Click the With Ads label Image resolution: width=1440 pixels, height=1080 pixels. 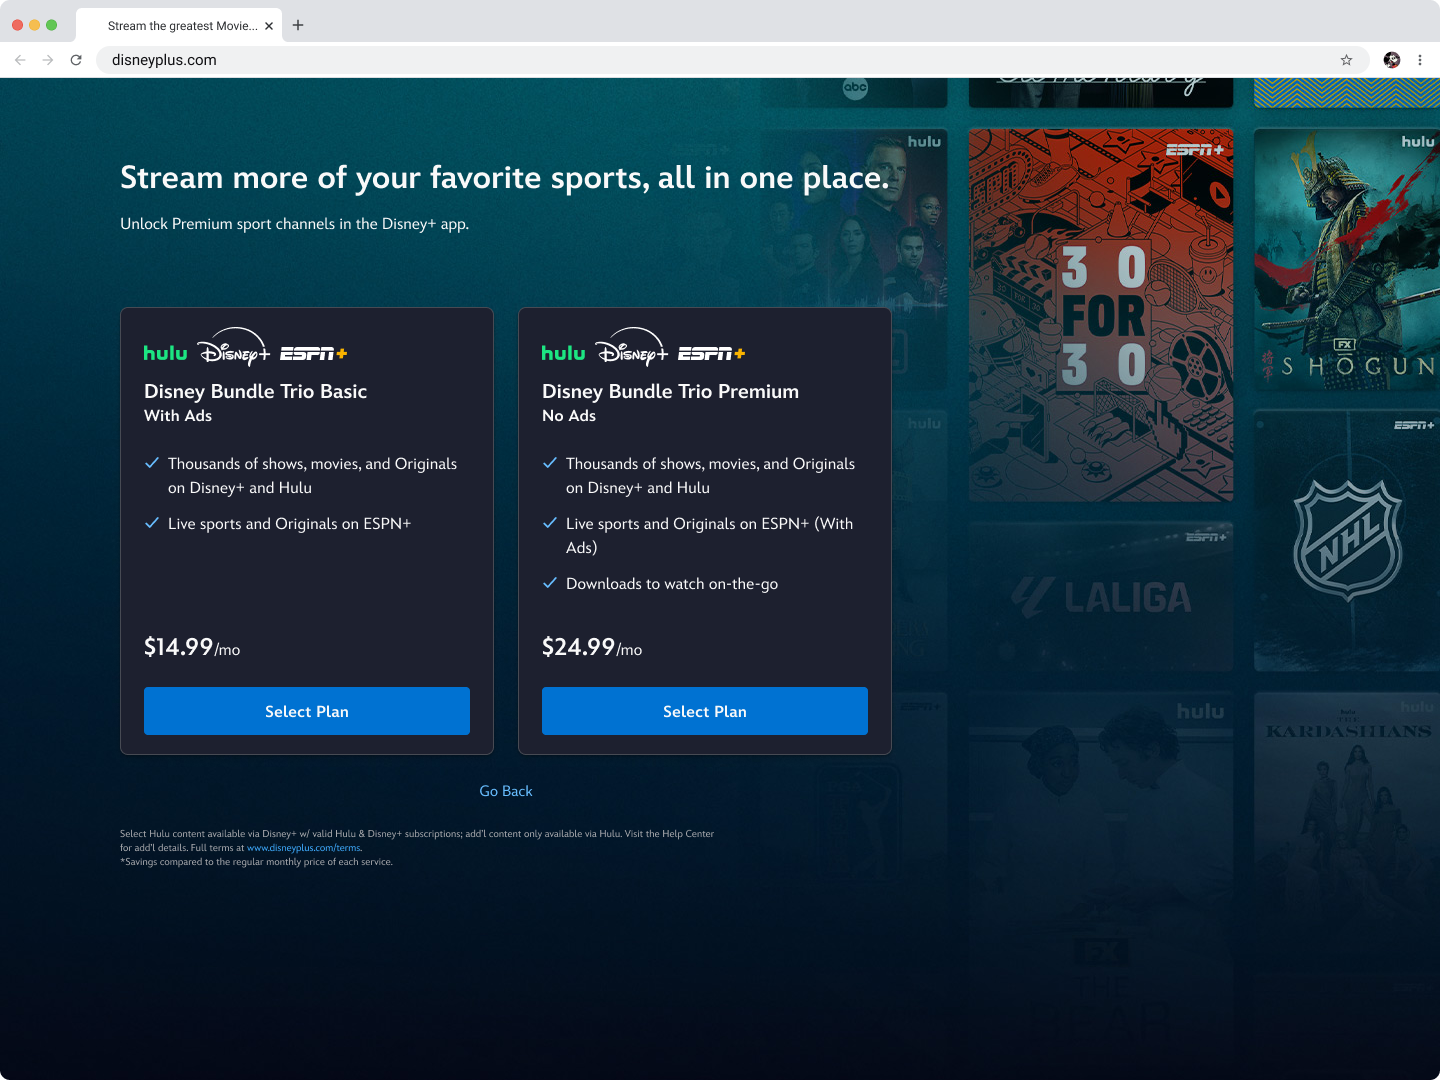pos(178,416)
